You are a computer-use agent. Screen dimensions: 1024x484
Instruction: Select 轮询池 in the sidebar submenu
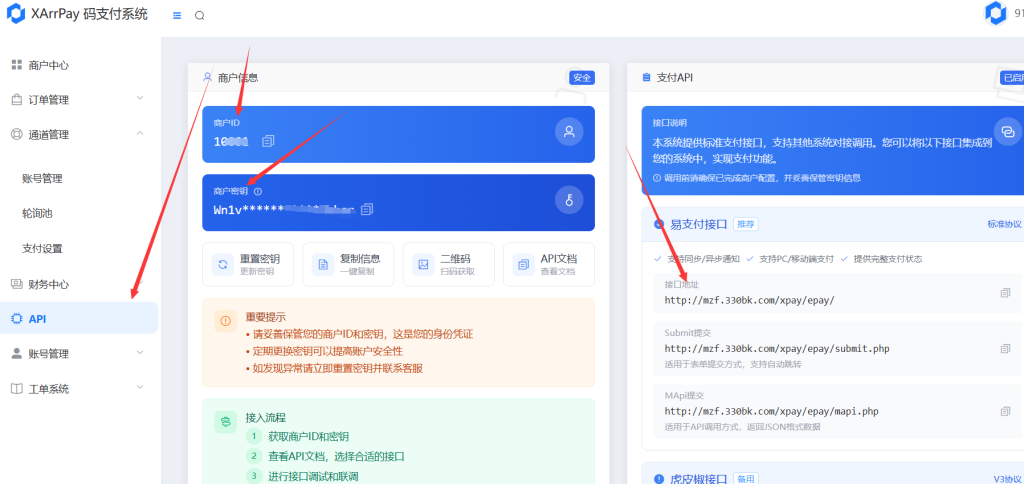[x=36, y=213]
